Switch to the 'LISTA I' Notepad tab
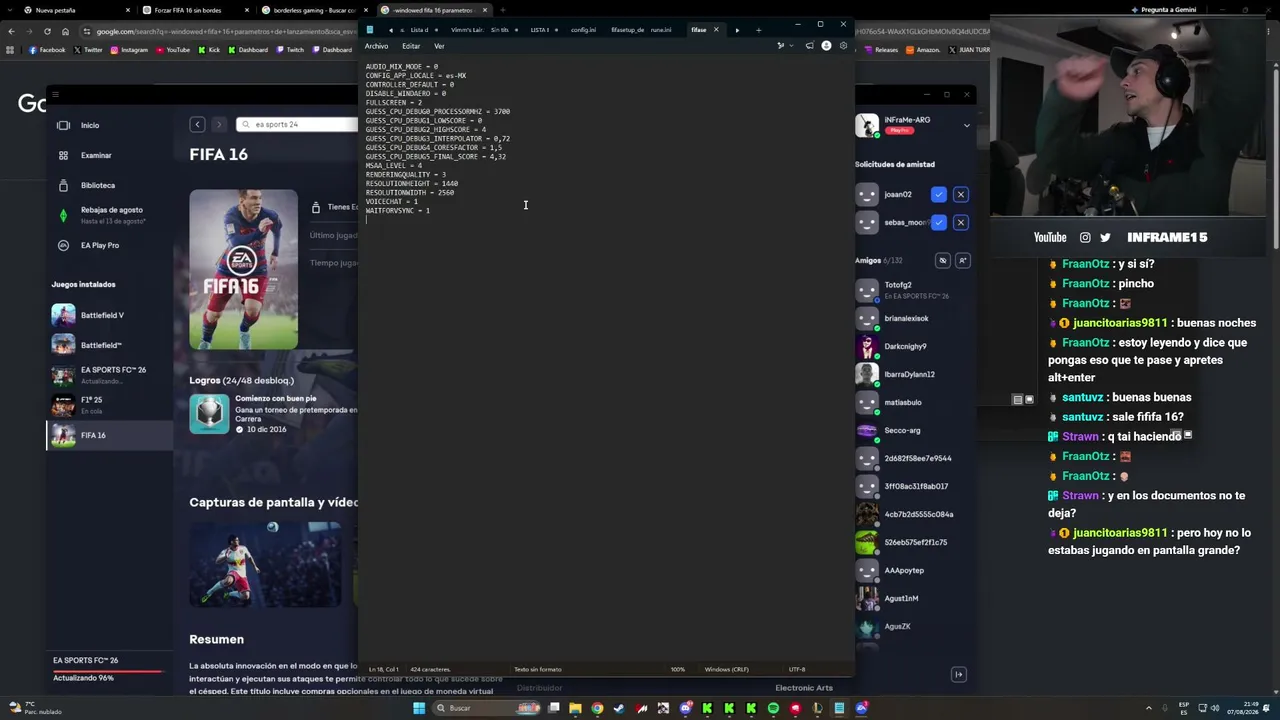Screen dimensions: 1280x720 click(x=539, y=30)
